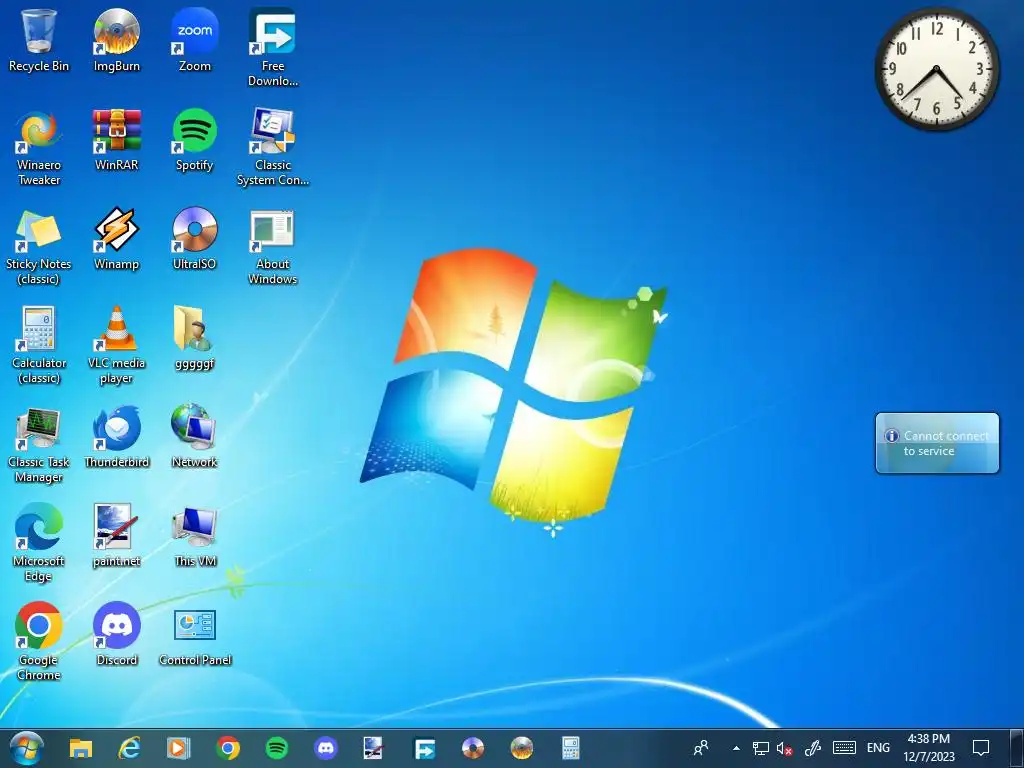Open the network status tray icon
1024x768 pixels.
(760, 748)
